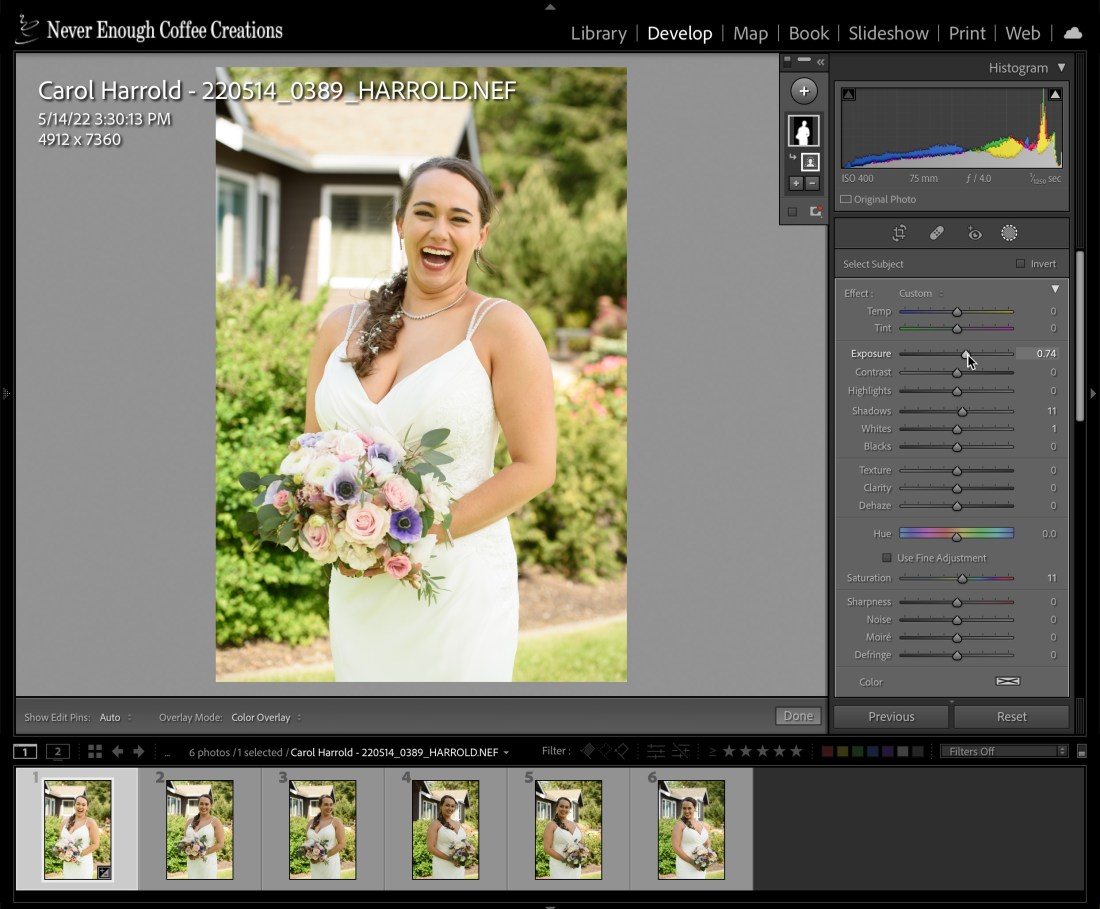The image size is (1100, 909).
Task: Go forward with filmstrip right arrow
Action: (139, 751)
